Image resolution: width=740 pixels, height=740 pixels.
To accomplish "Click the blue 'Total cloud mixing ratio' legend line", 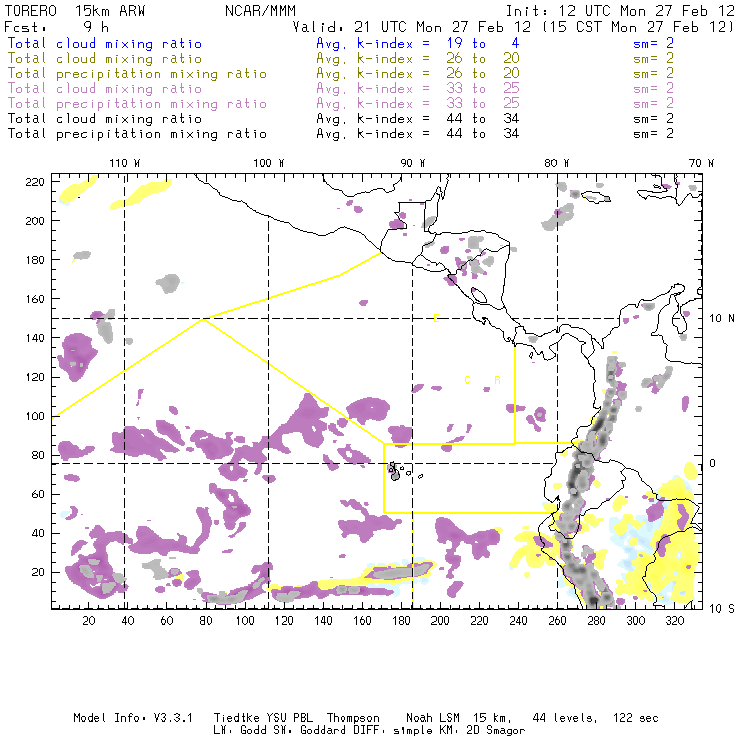I will click(x=105, y=43).
